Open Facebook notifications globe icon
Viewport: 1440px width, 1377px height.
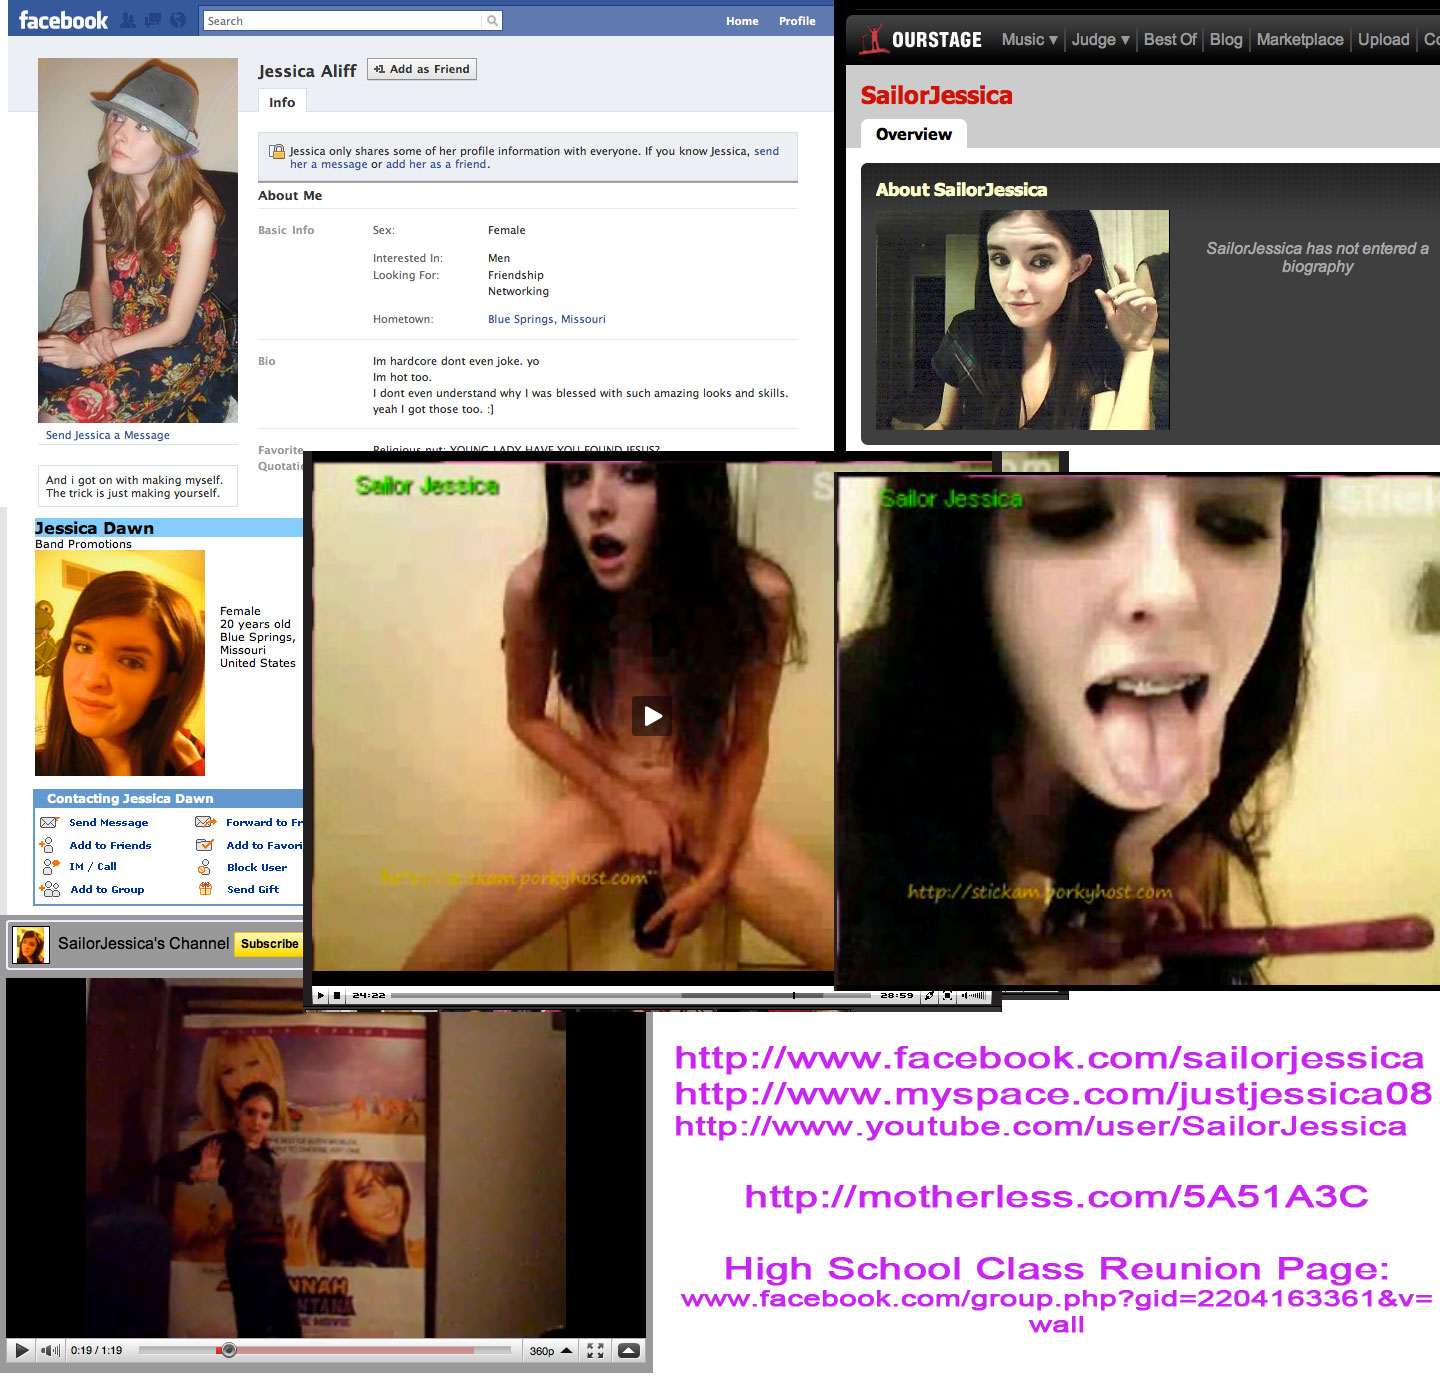point(178,20)
